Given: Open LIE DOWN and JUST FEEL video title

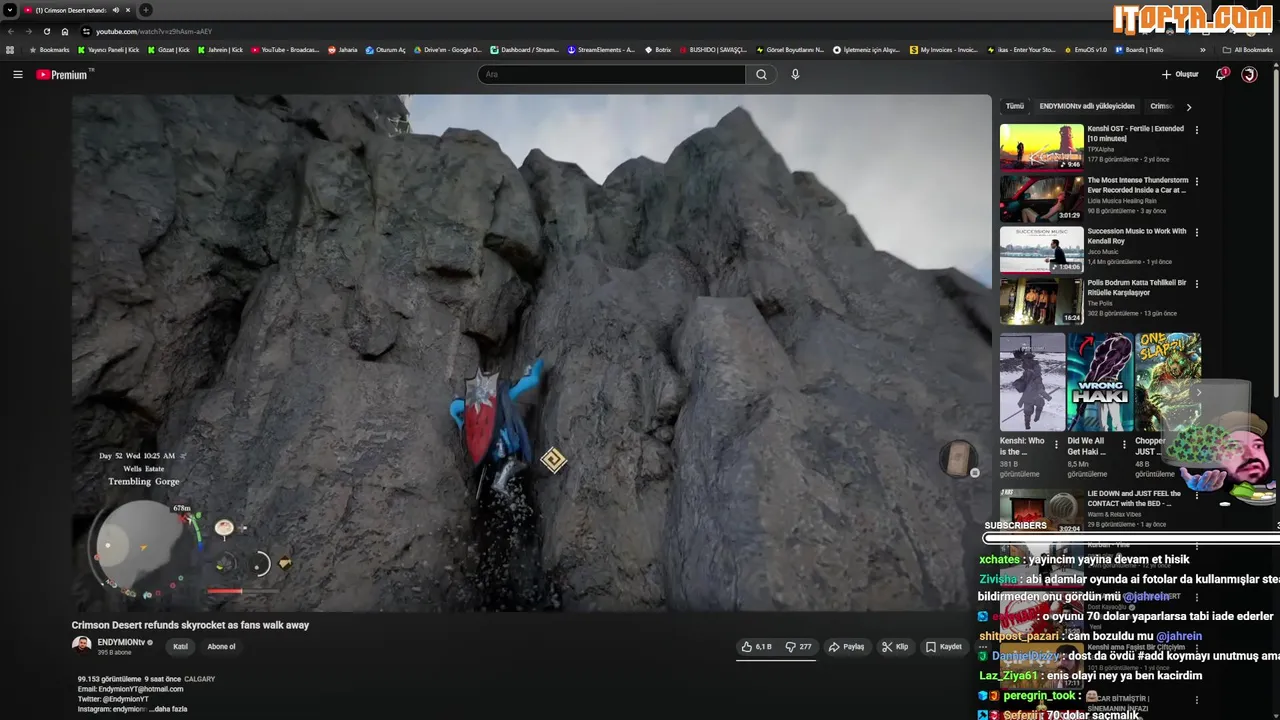Looking at the screenshot, I should (x=1134, y=498).
